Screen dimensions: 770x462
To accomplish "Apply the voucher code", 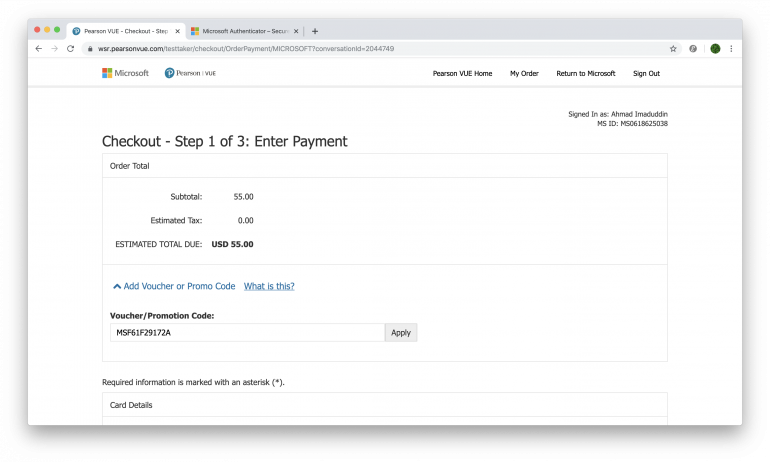I will [401, 332].
